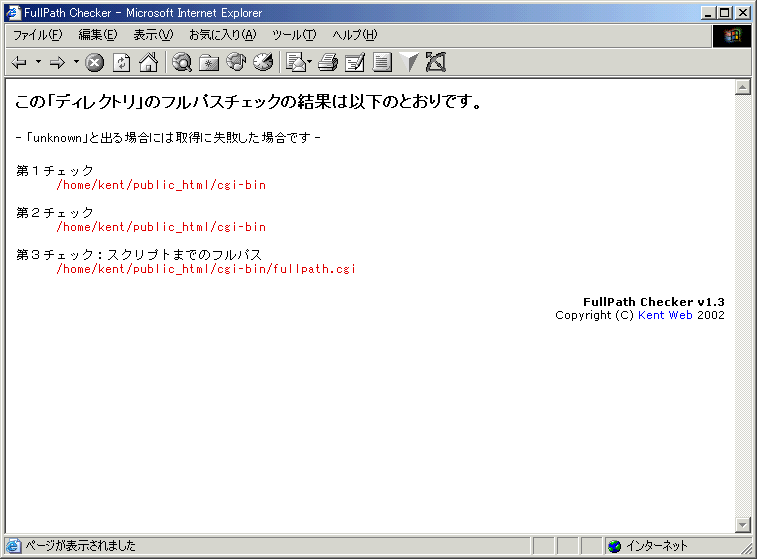
Task: Open the ツール(T) menu
Action: (x=294, y=35)
